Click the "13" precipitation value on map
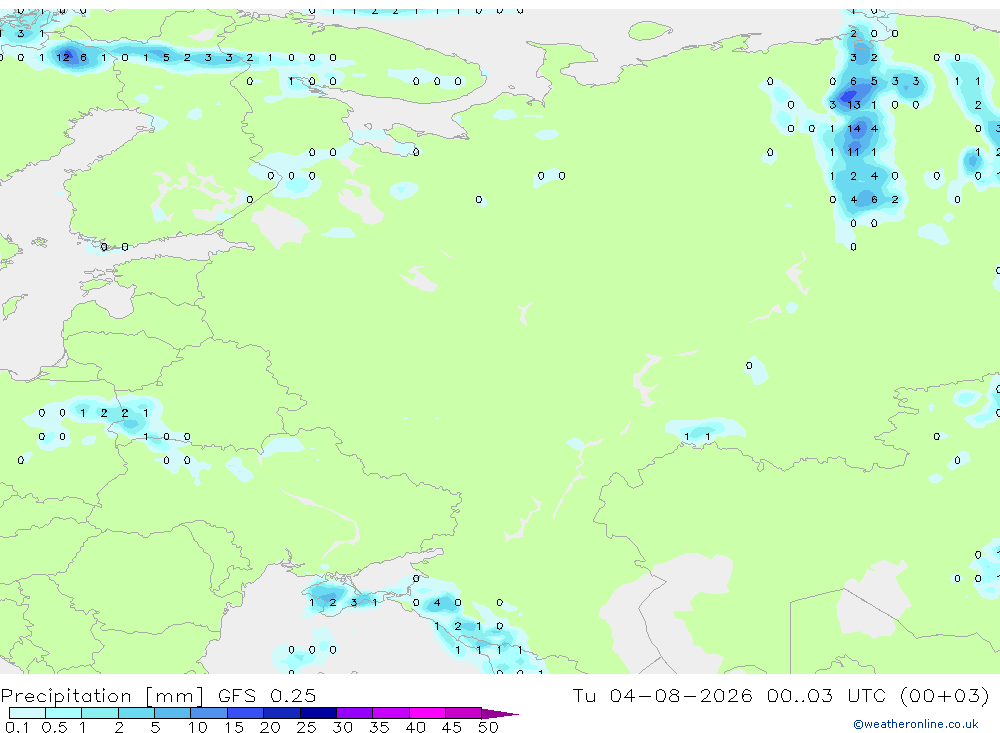 pyautogui.click(x=854, y=105)
